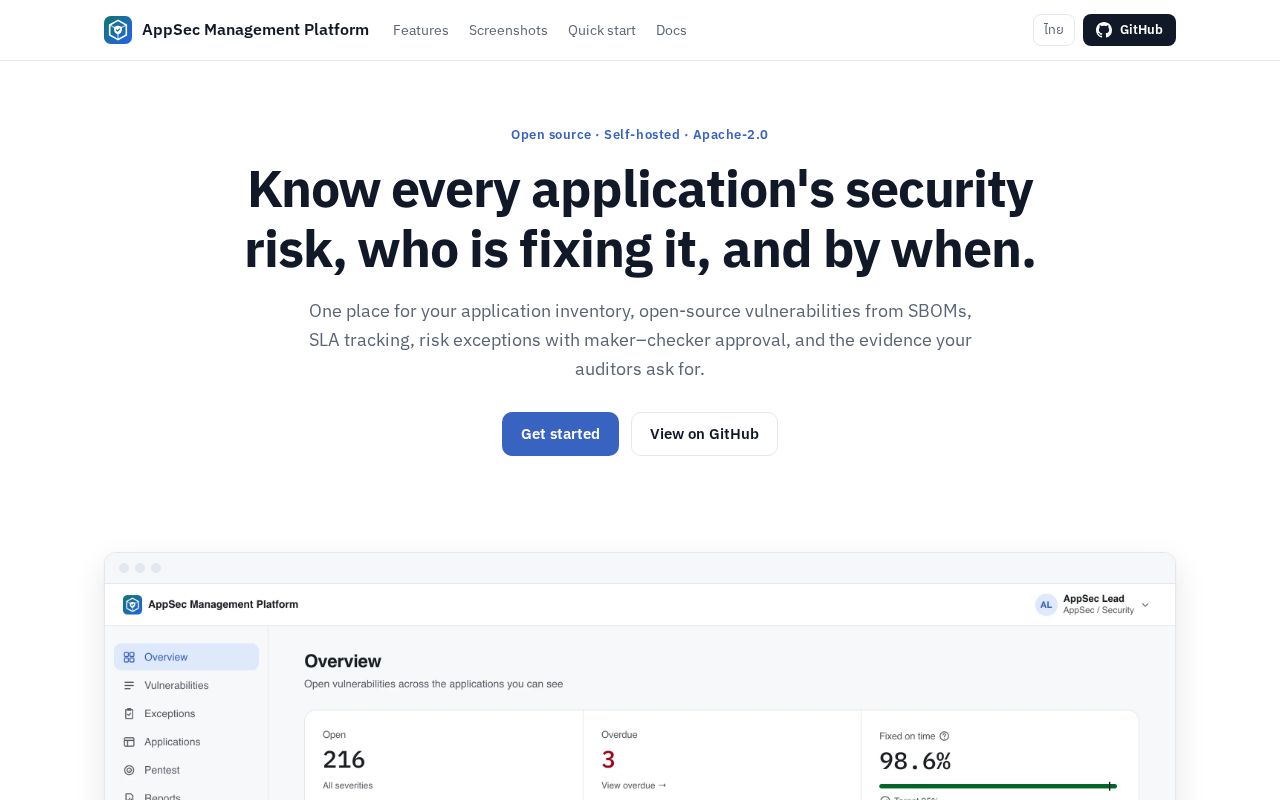The image size is (1280, 800).
Task: Go to the Screenshots nav item
Action: click(x=508, y=30)
